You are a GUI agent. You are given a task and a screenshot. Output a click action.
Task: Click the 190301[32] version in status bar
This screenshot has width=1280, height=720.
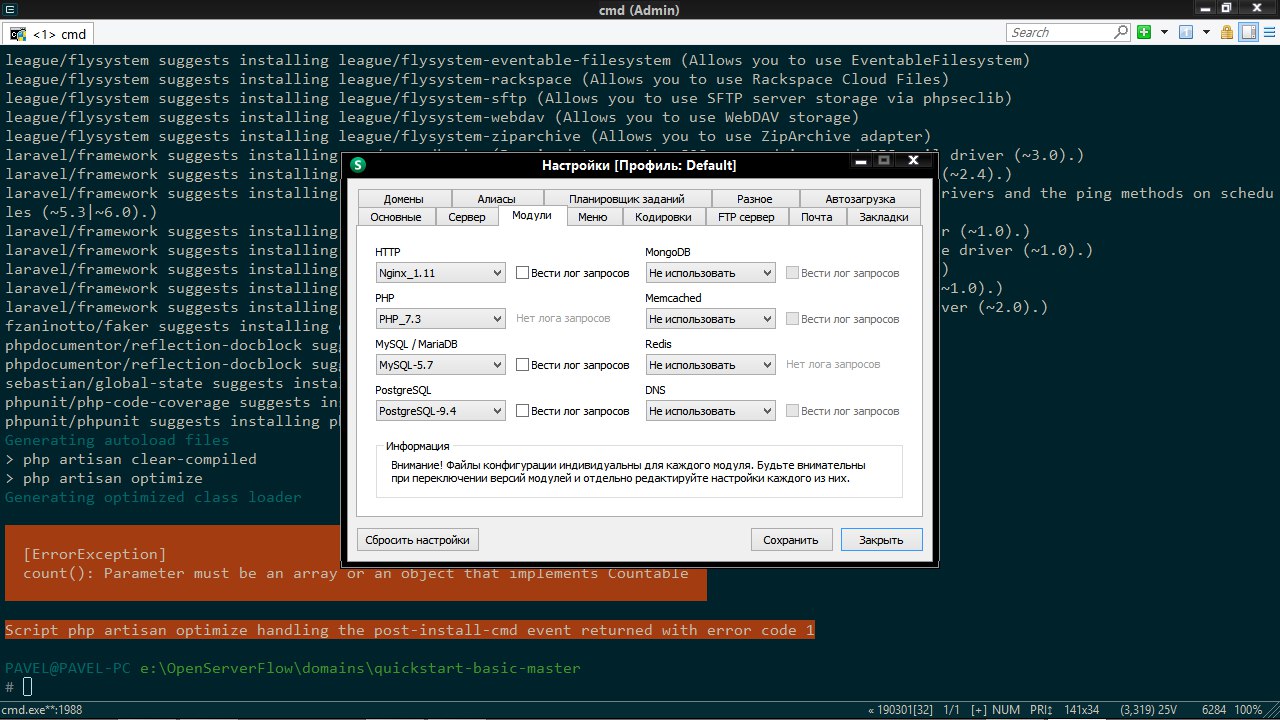click(x=900, y=710)
